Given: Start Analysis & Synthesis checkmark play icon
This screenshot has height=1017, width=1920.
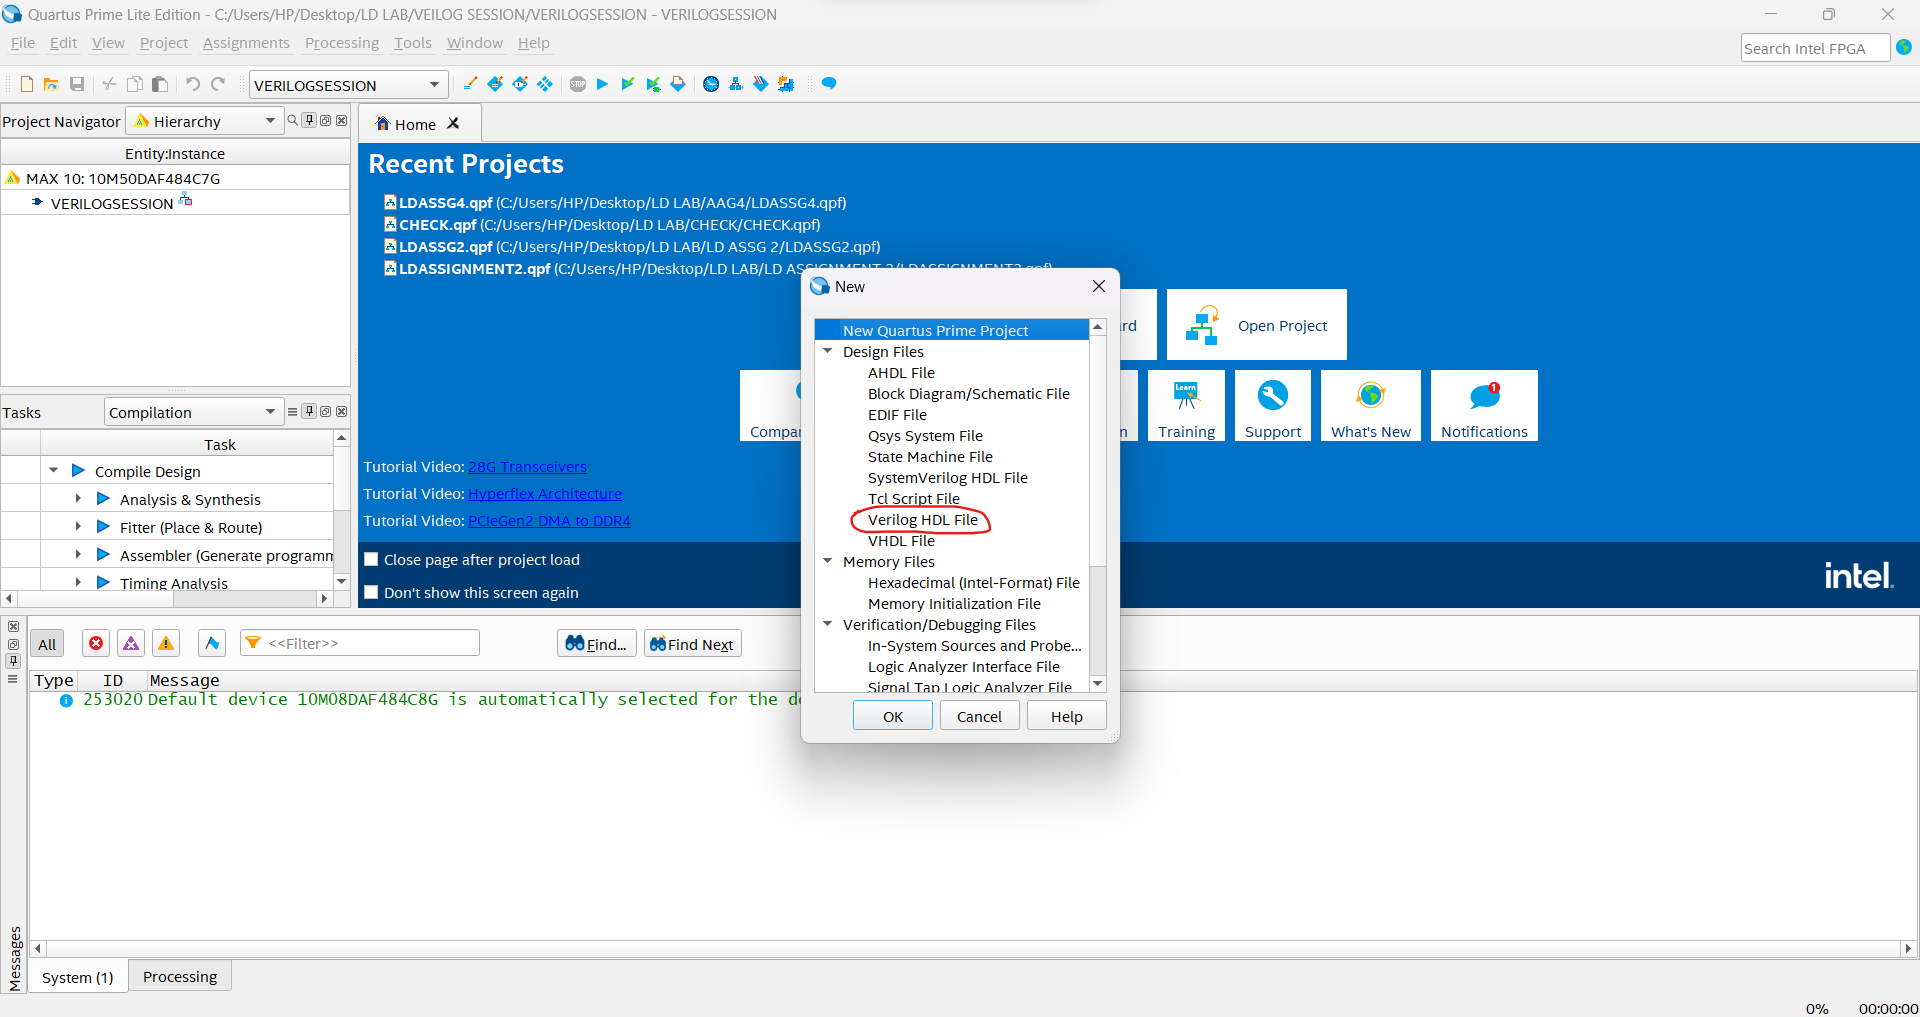Looking at the screenshot, I should click(627, 84).
